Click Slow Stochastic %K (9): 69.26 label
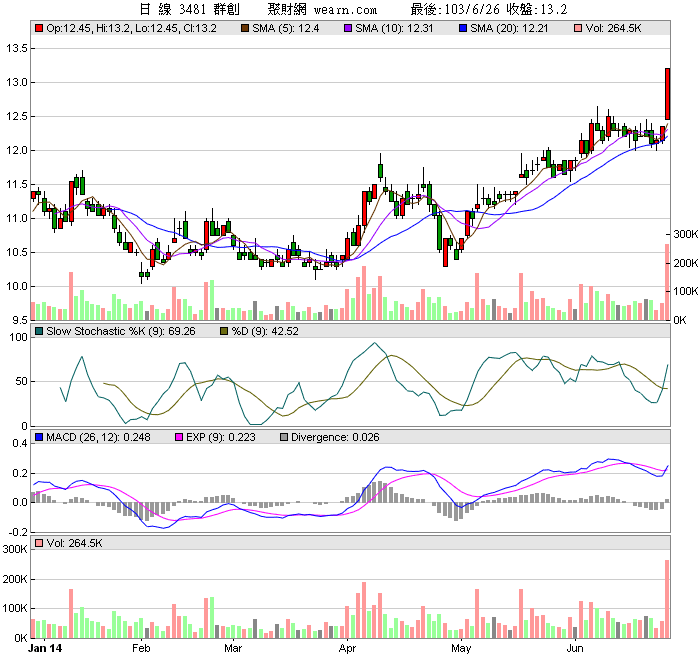 point(121,331)
